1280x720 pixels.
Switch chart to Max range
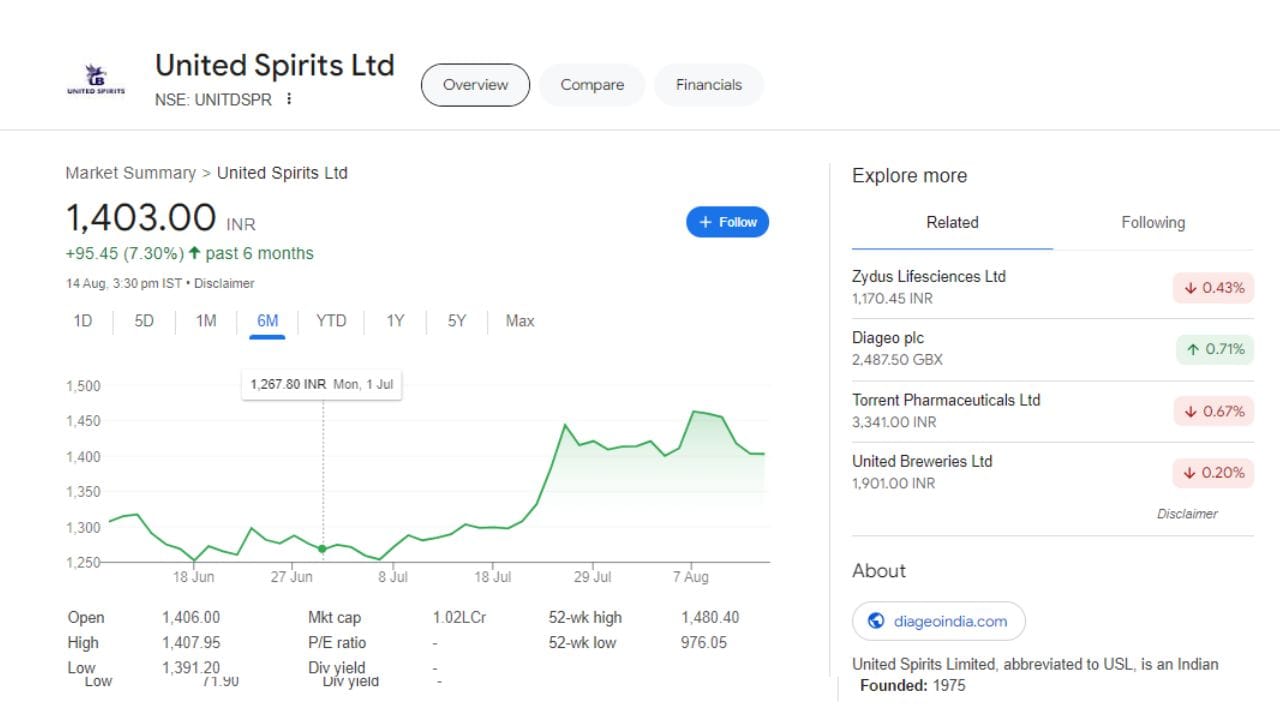(x=520, y=321)
